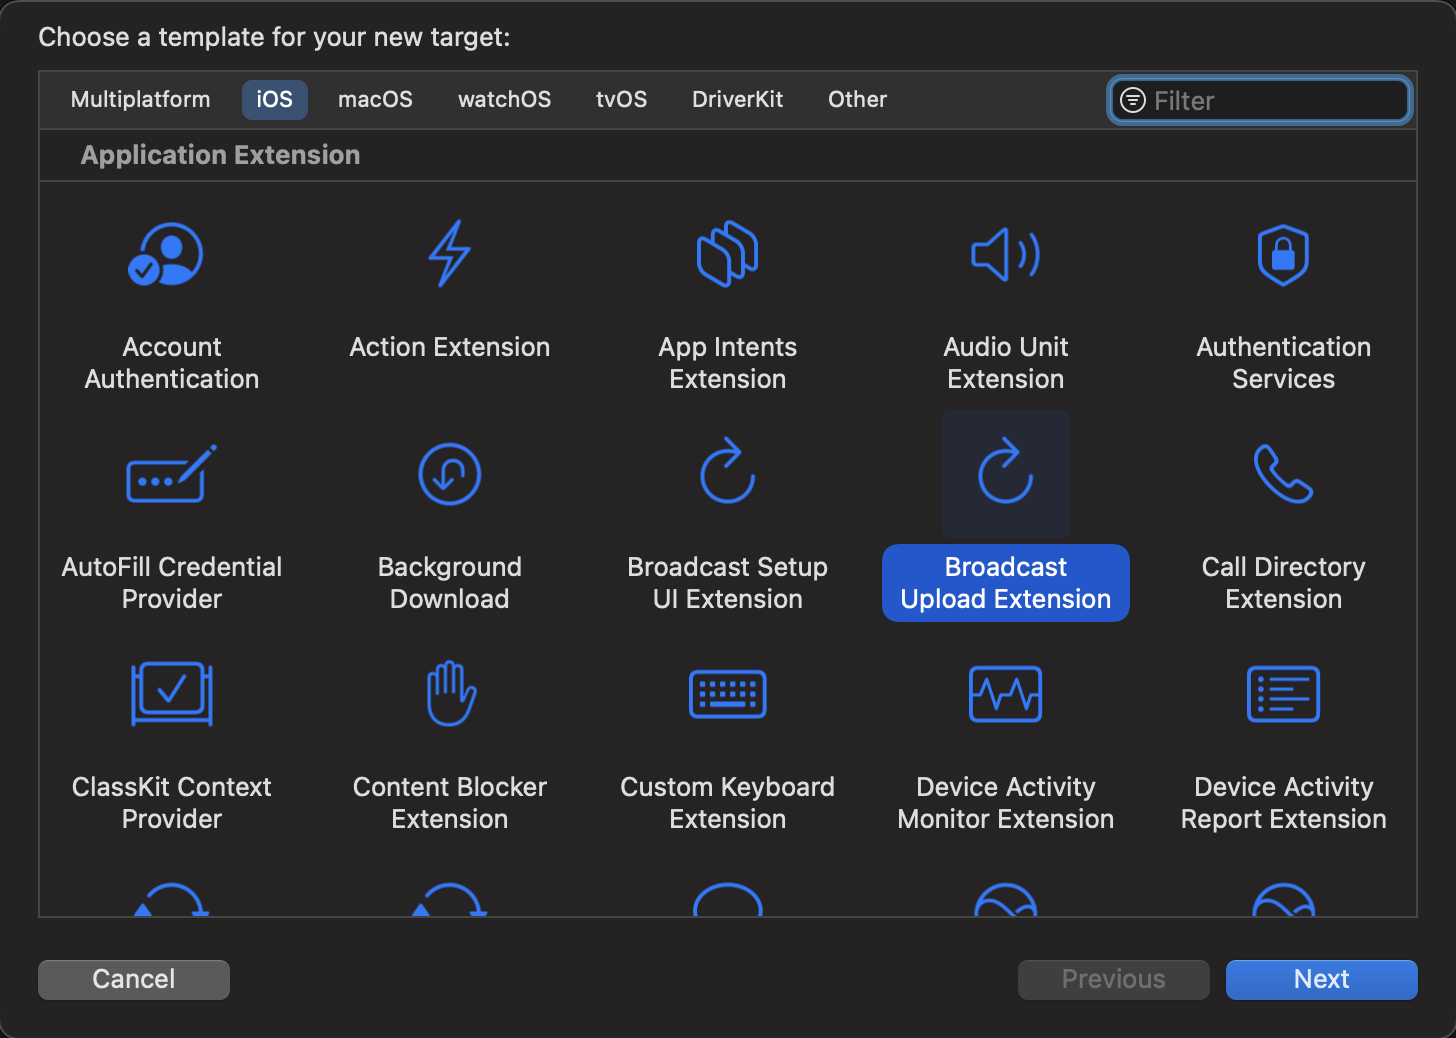The height and width of the screenshot is (1038, 1456).
Task: Pick the Audio Unit Extension speaker icon
Action: 1005,254
